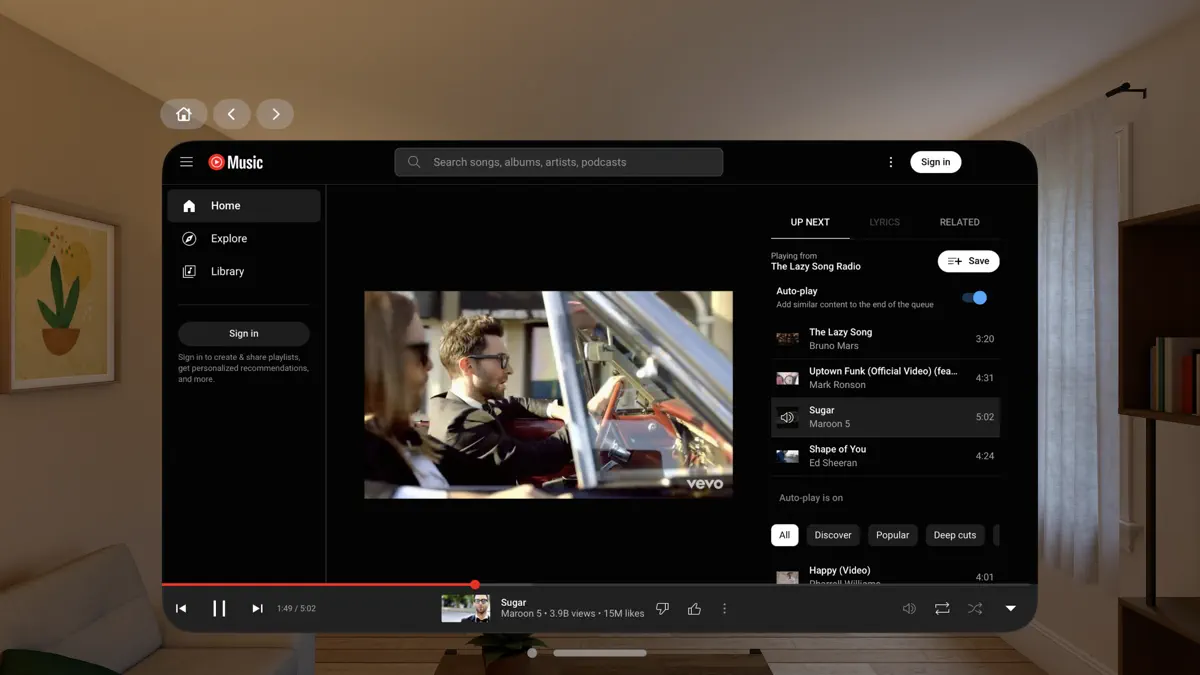Like the song Sugar

tap(694, 608)
